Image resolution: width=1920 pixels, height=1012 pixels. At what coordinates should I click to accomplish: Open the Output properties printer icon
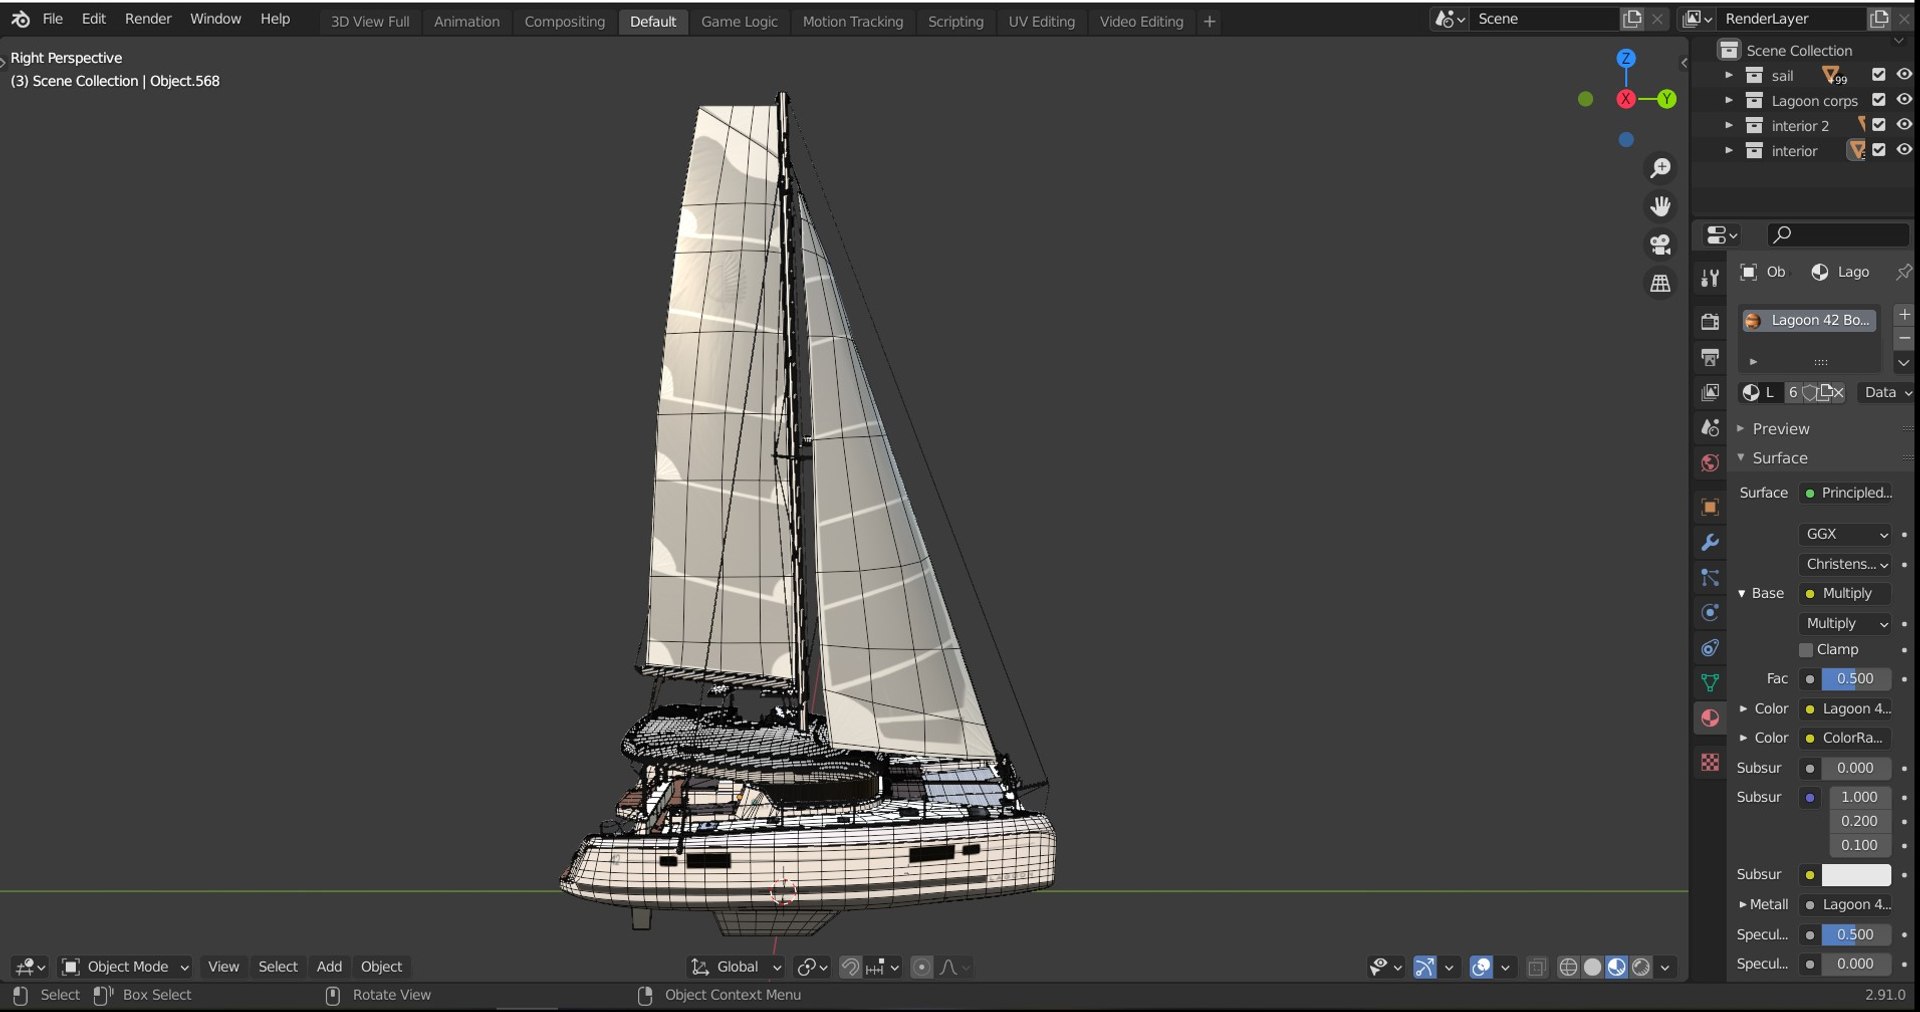point(1710,357)
